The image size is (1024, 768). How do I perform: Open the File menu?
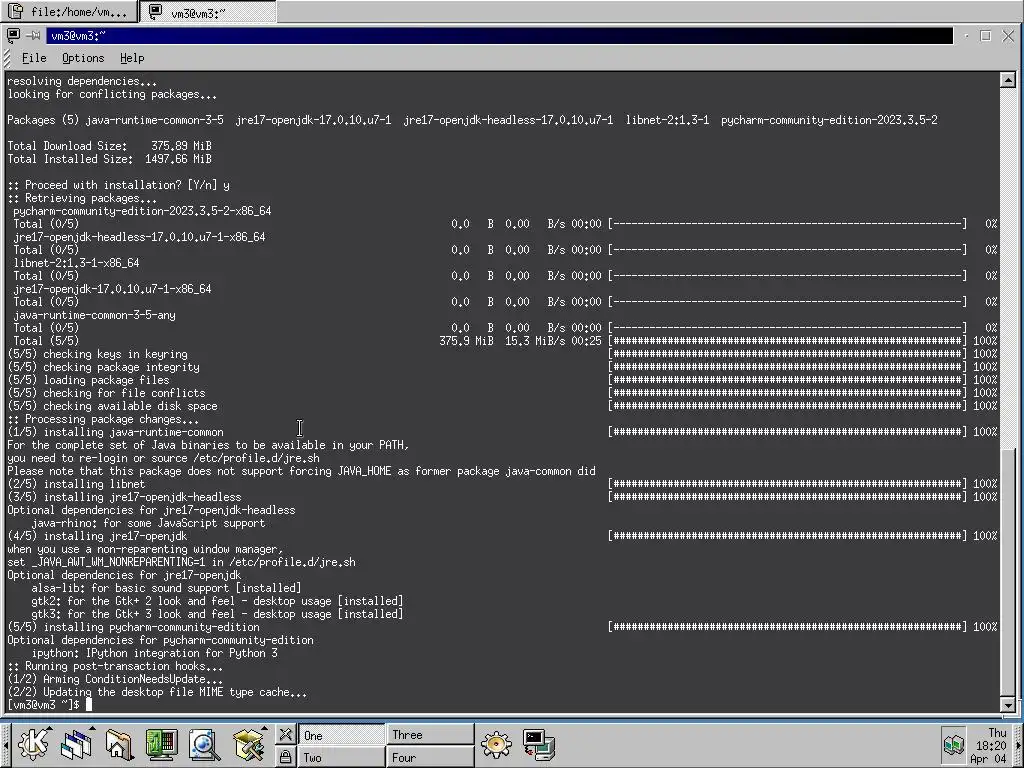pyautogui.click(x=34, y=58)
